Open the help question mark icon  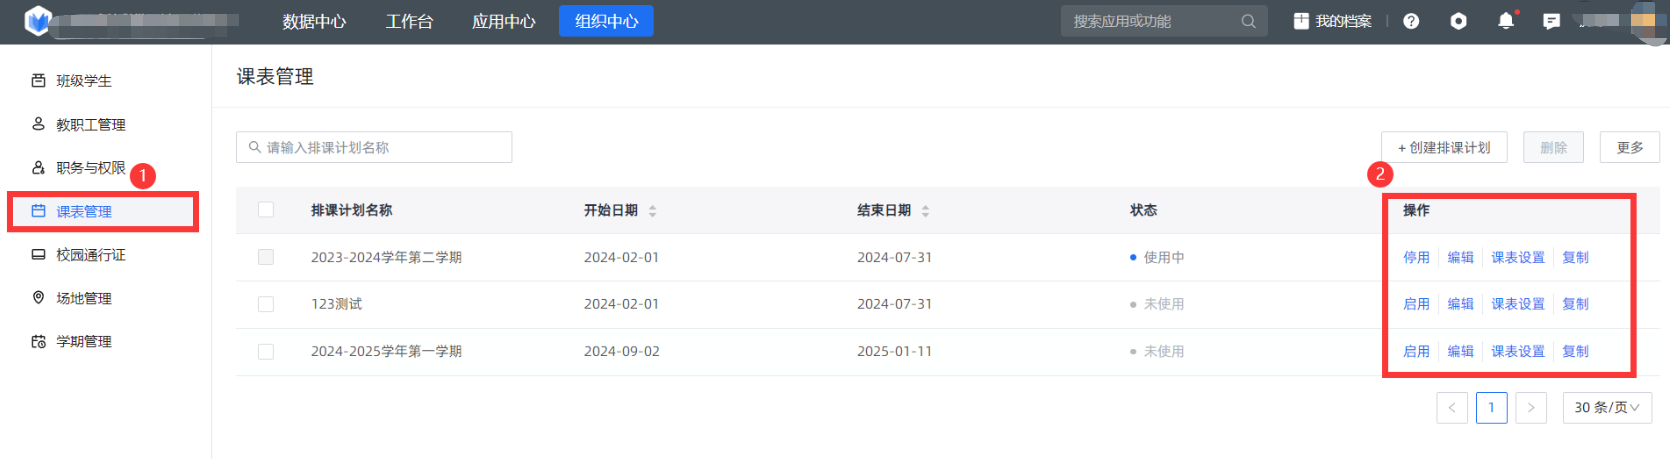[x=1411, y=21]
